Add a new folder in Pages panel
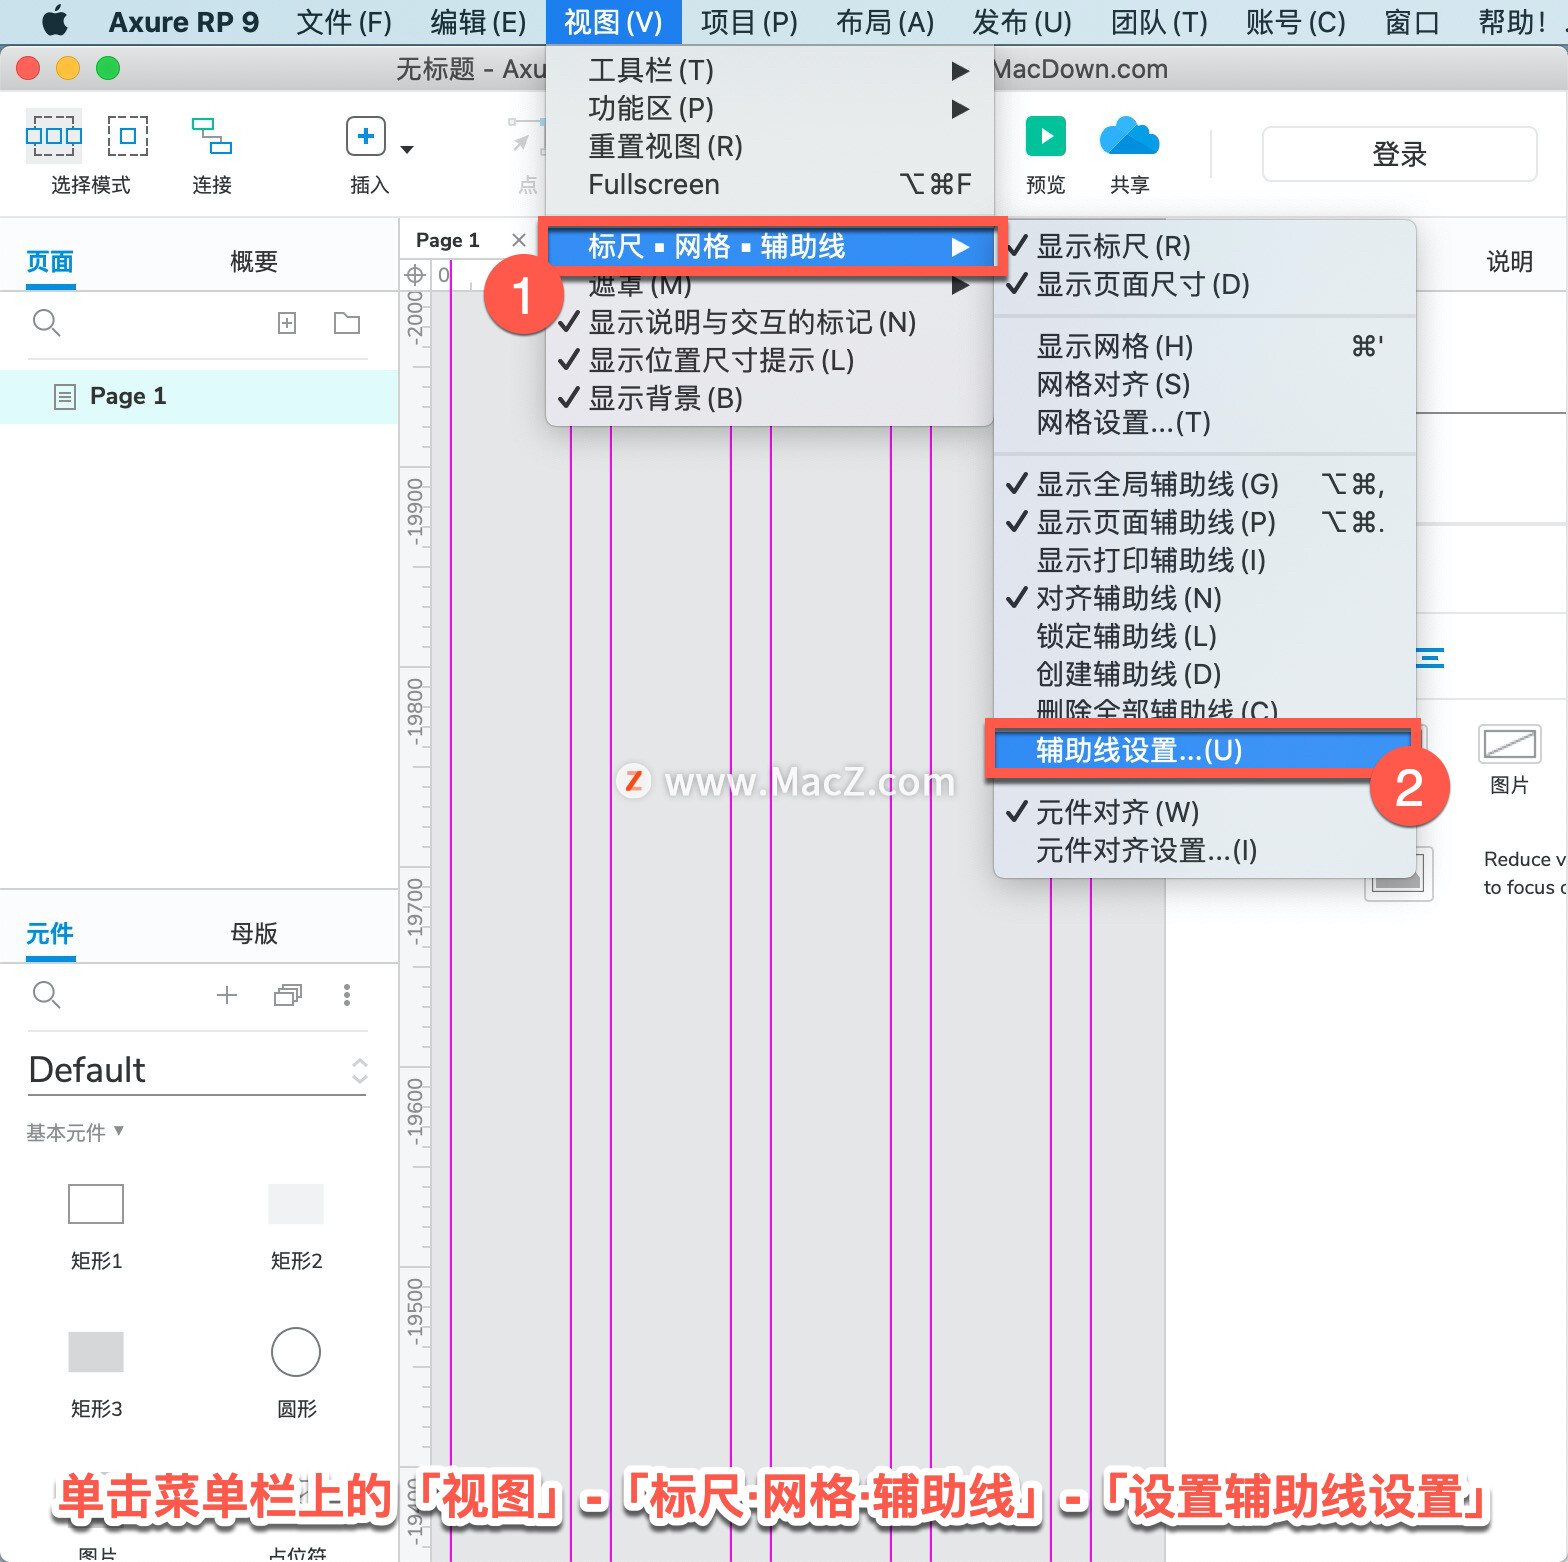Screen dimensions: 1568x1562 coord(347,322)
